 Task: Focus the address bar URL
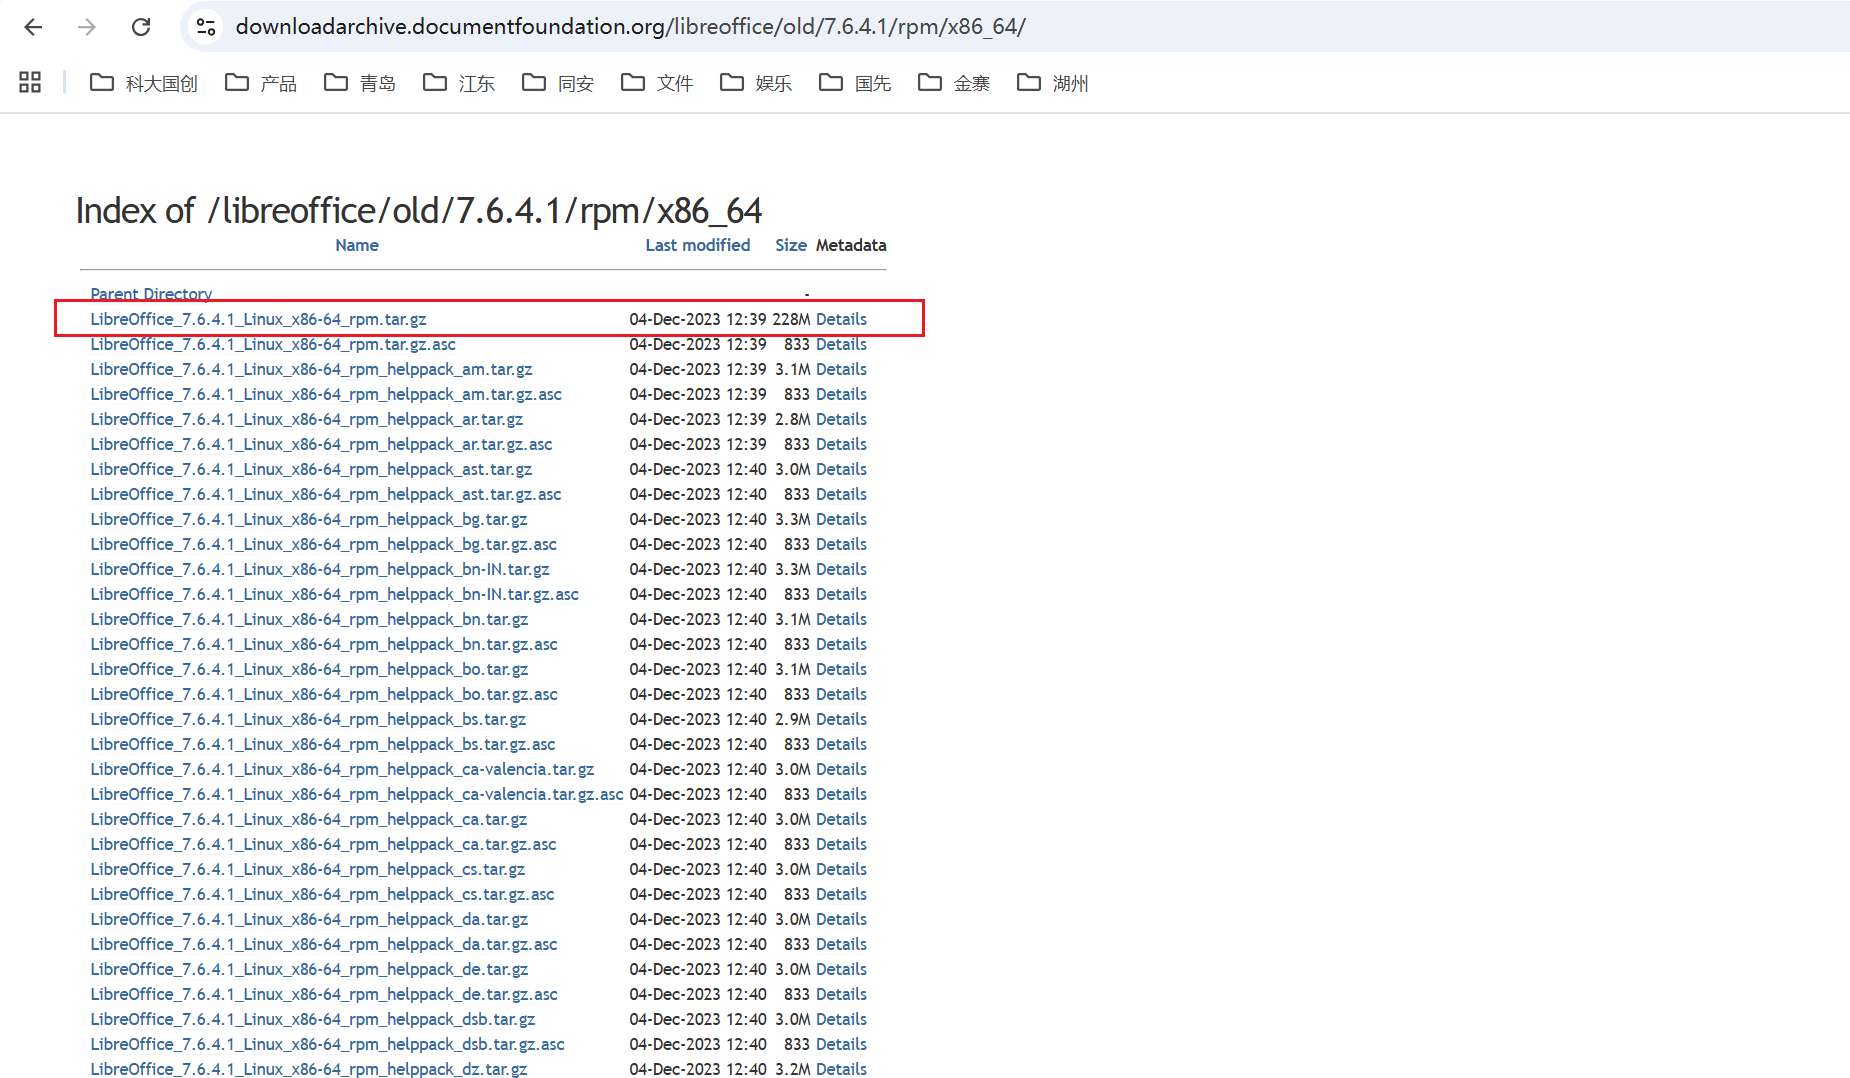(631, 27)
